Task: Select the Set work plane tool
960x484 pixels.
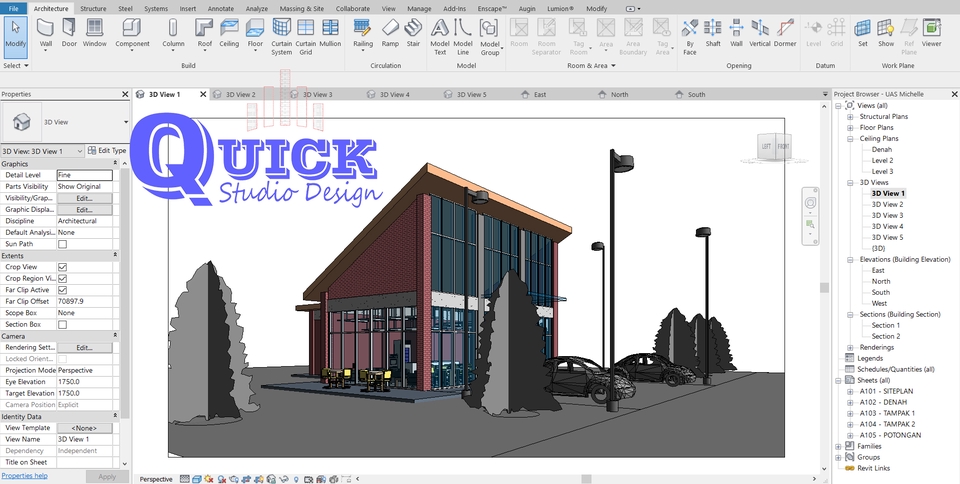Action: pos(863,34)
